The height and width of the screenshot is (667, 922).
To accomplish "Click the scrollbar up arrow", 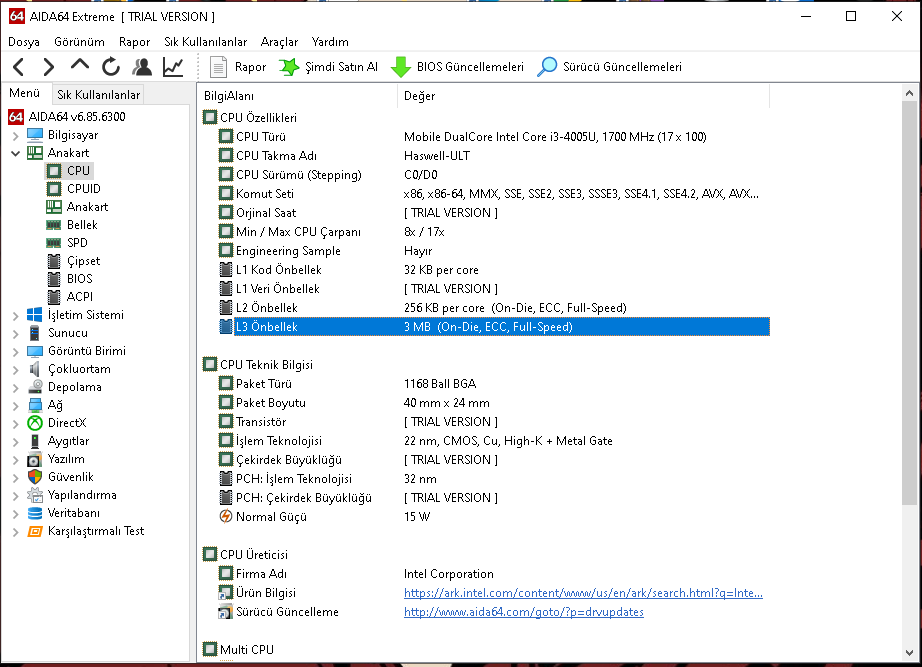I will (x=909, y=93).
